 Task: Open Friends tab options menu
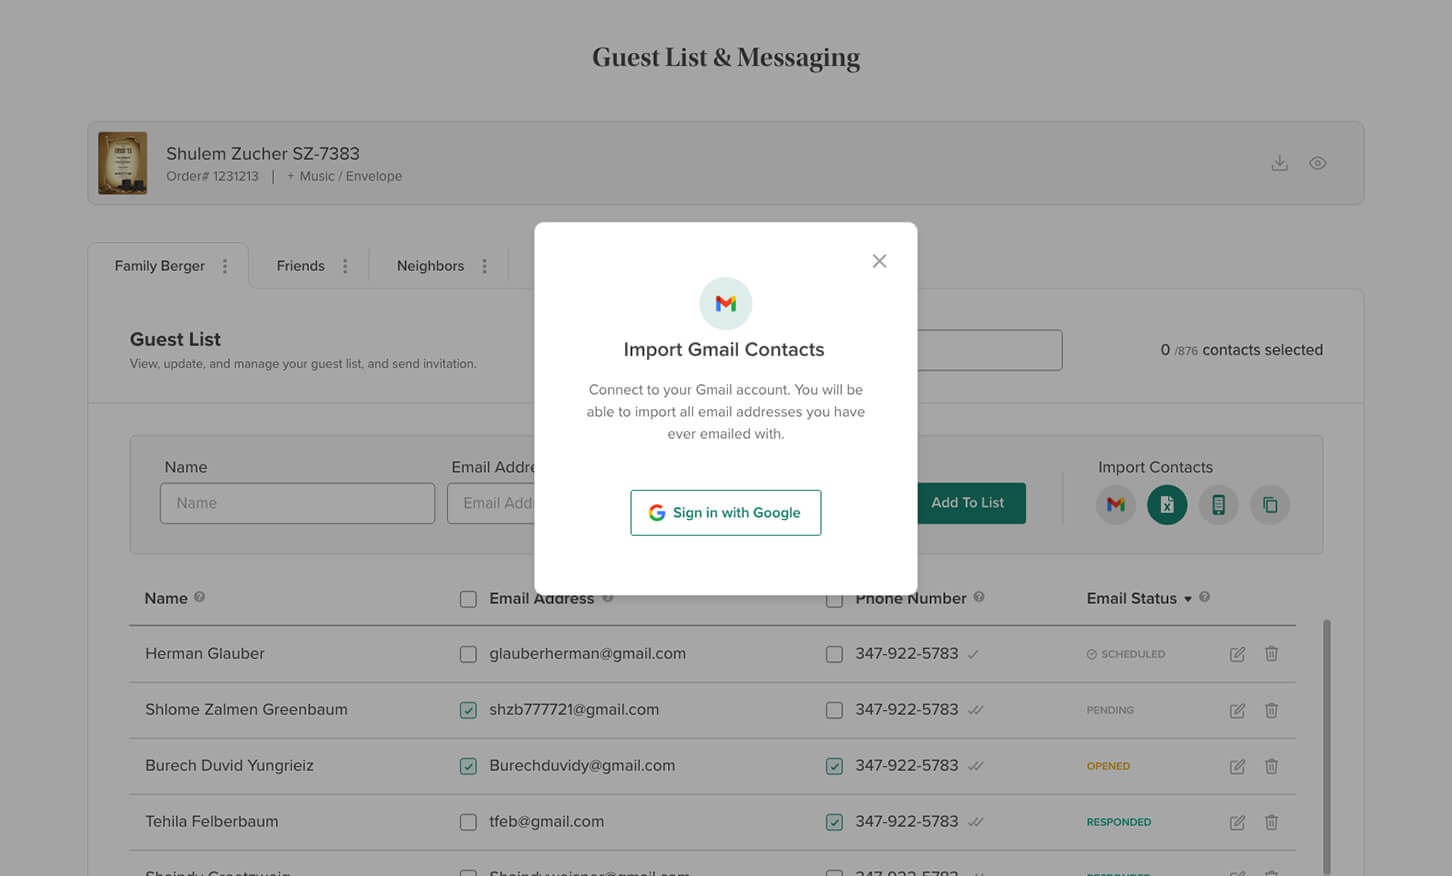[x=345, y=266]
